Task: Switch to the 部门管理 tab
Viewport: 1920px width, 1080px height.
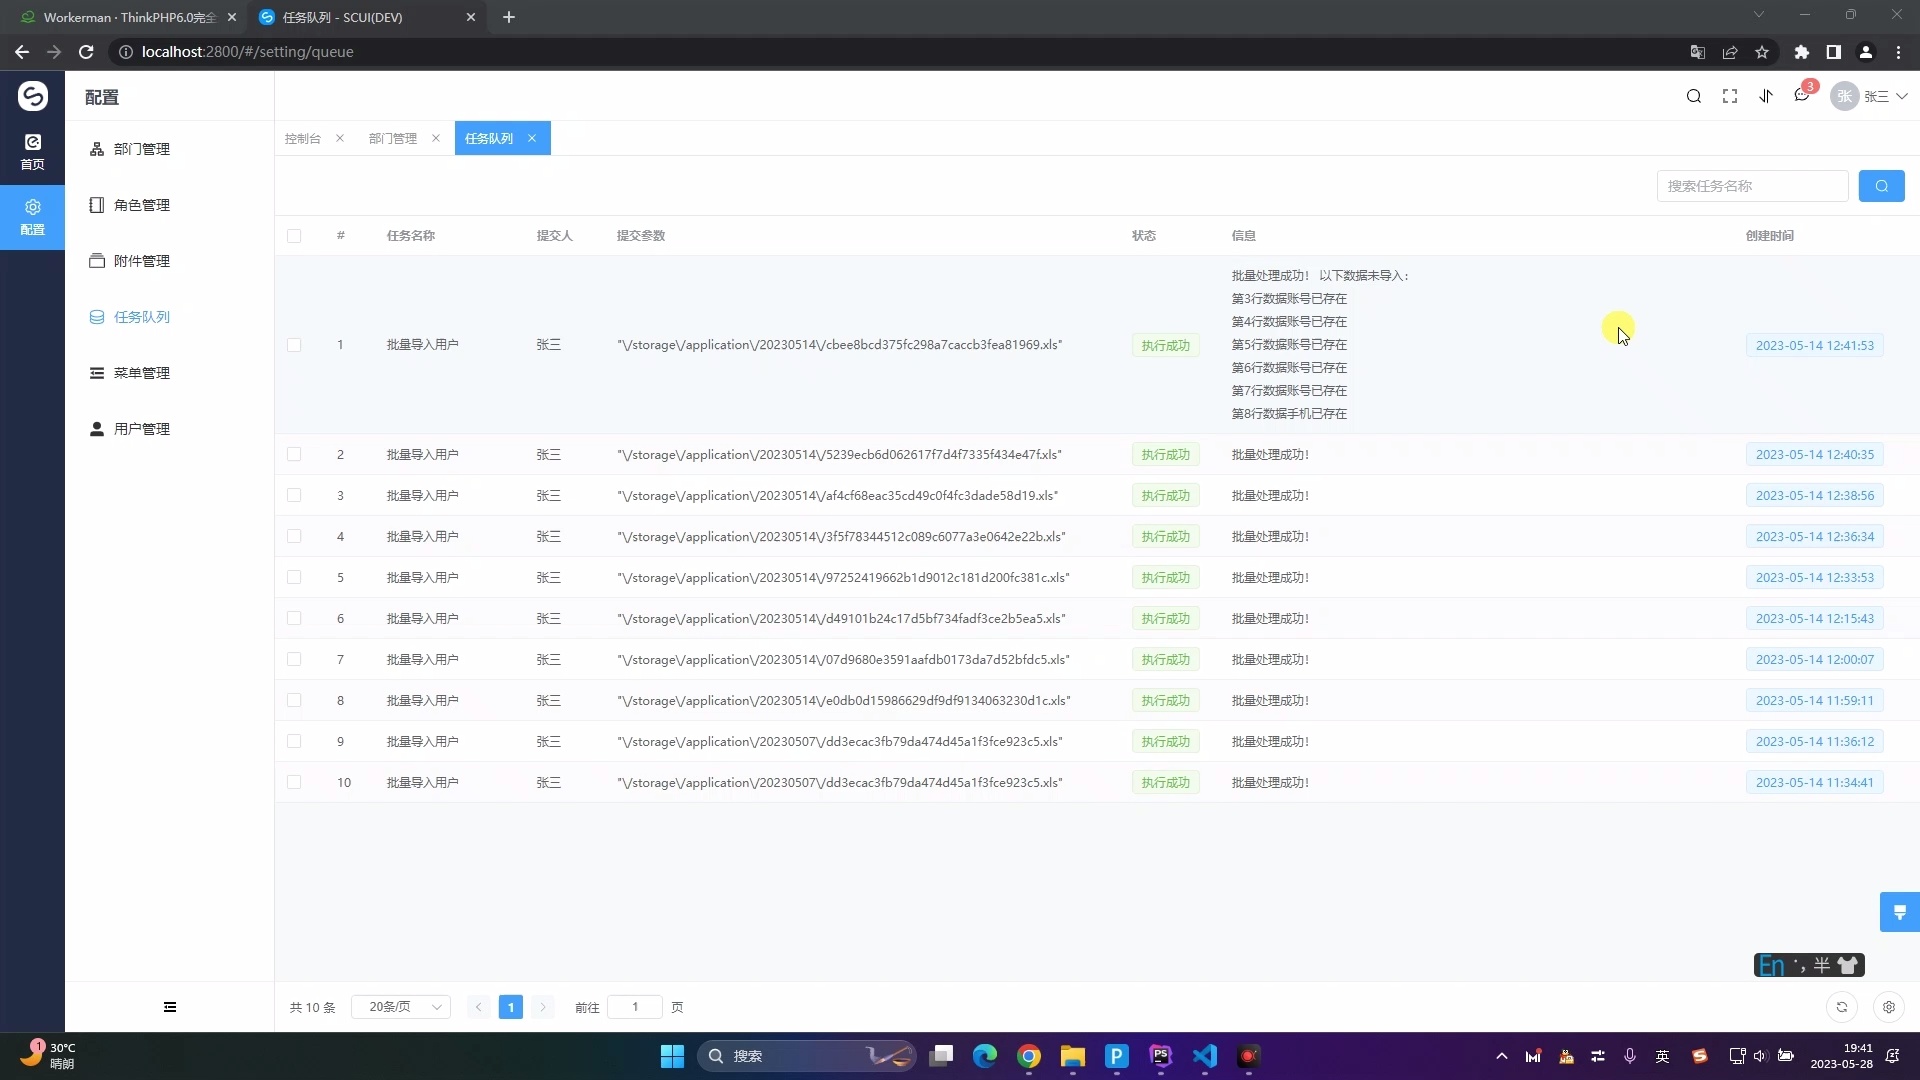Action: click(393, 138)
